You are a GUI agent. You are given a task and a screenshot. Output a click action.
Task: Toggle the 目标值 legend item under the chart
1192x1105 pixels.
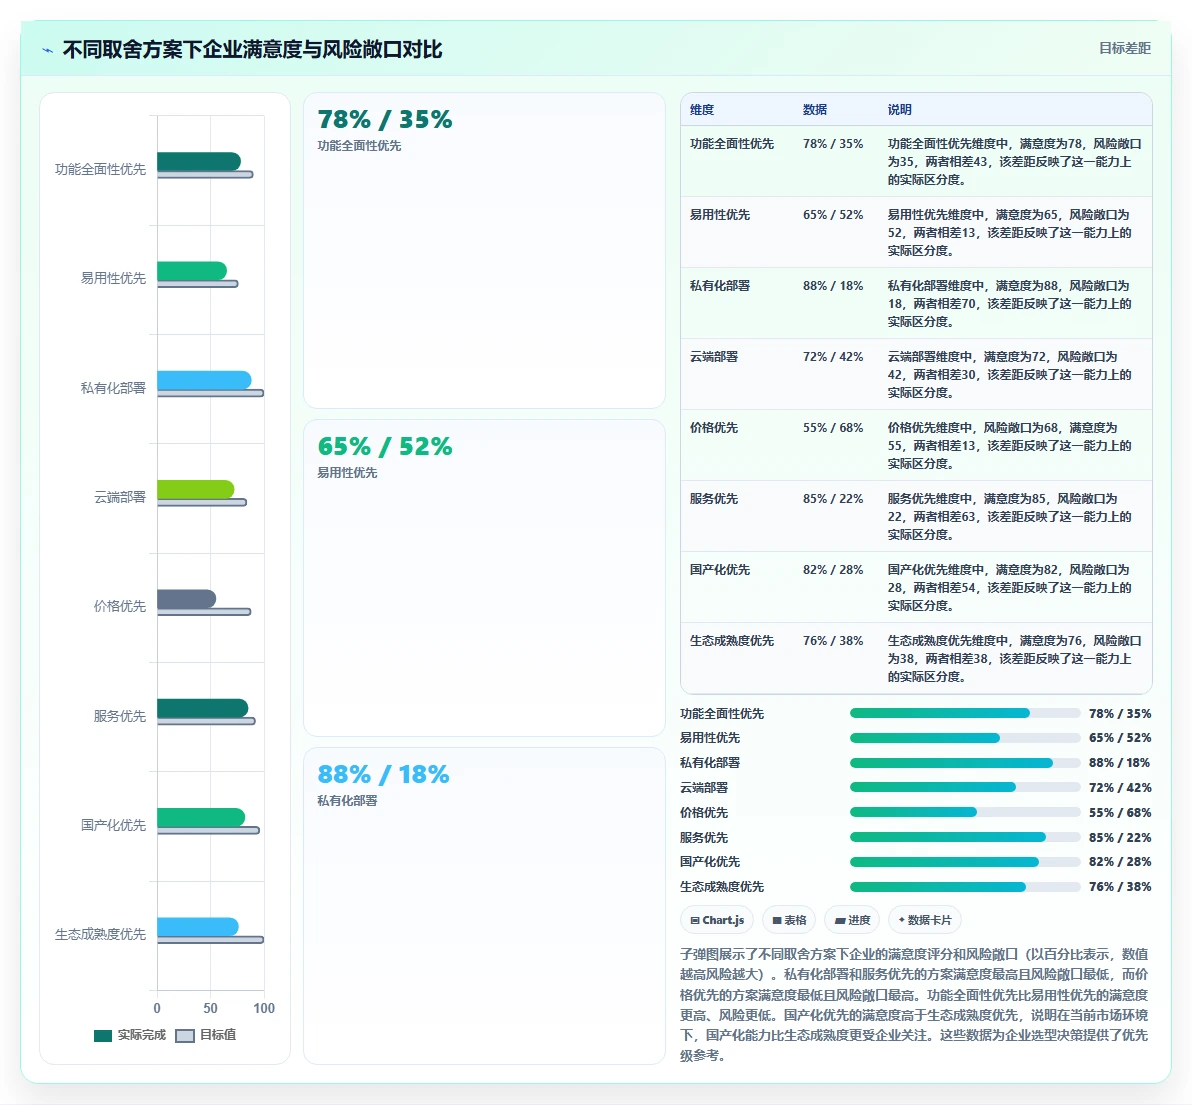206,1035
